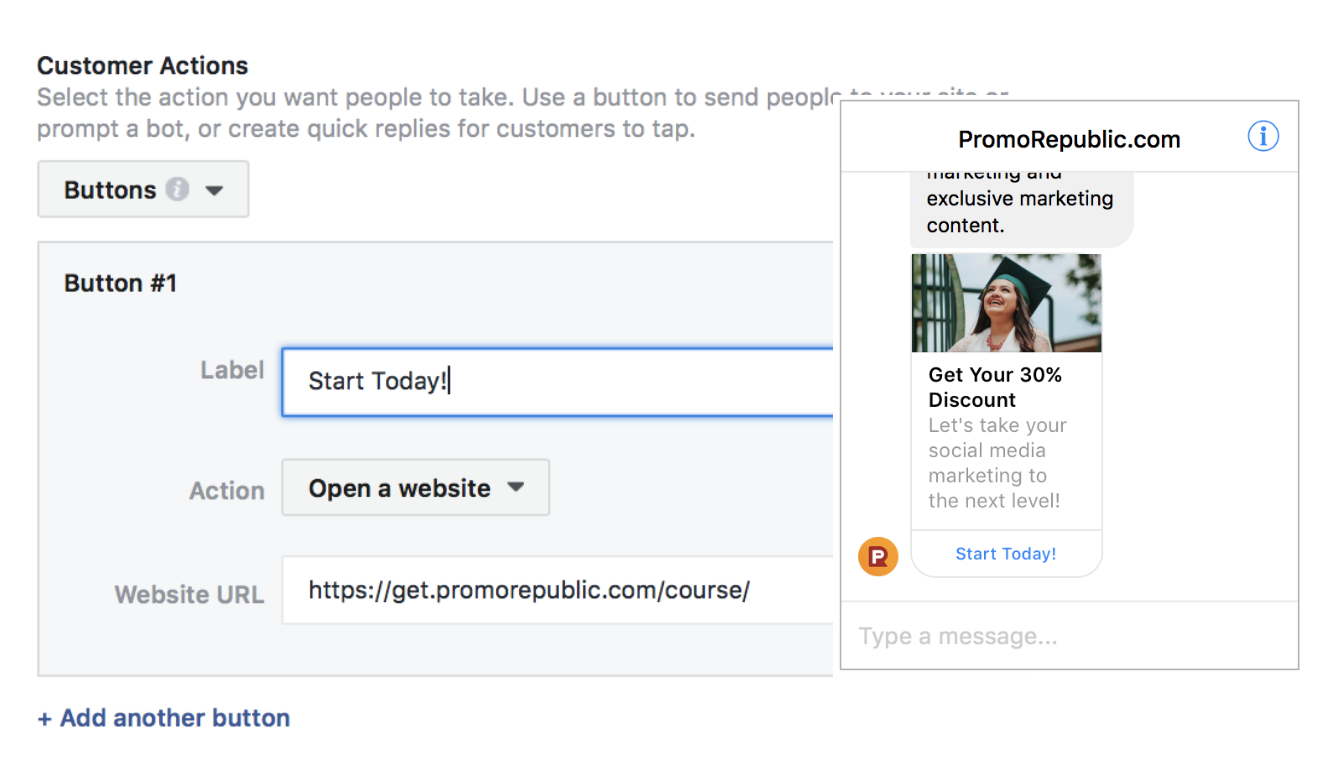Click the PromoRepublic.com preview title
Image resolution: width=1322 pixels, height=764 pixels.
coord(1069,139)
